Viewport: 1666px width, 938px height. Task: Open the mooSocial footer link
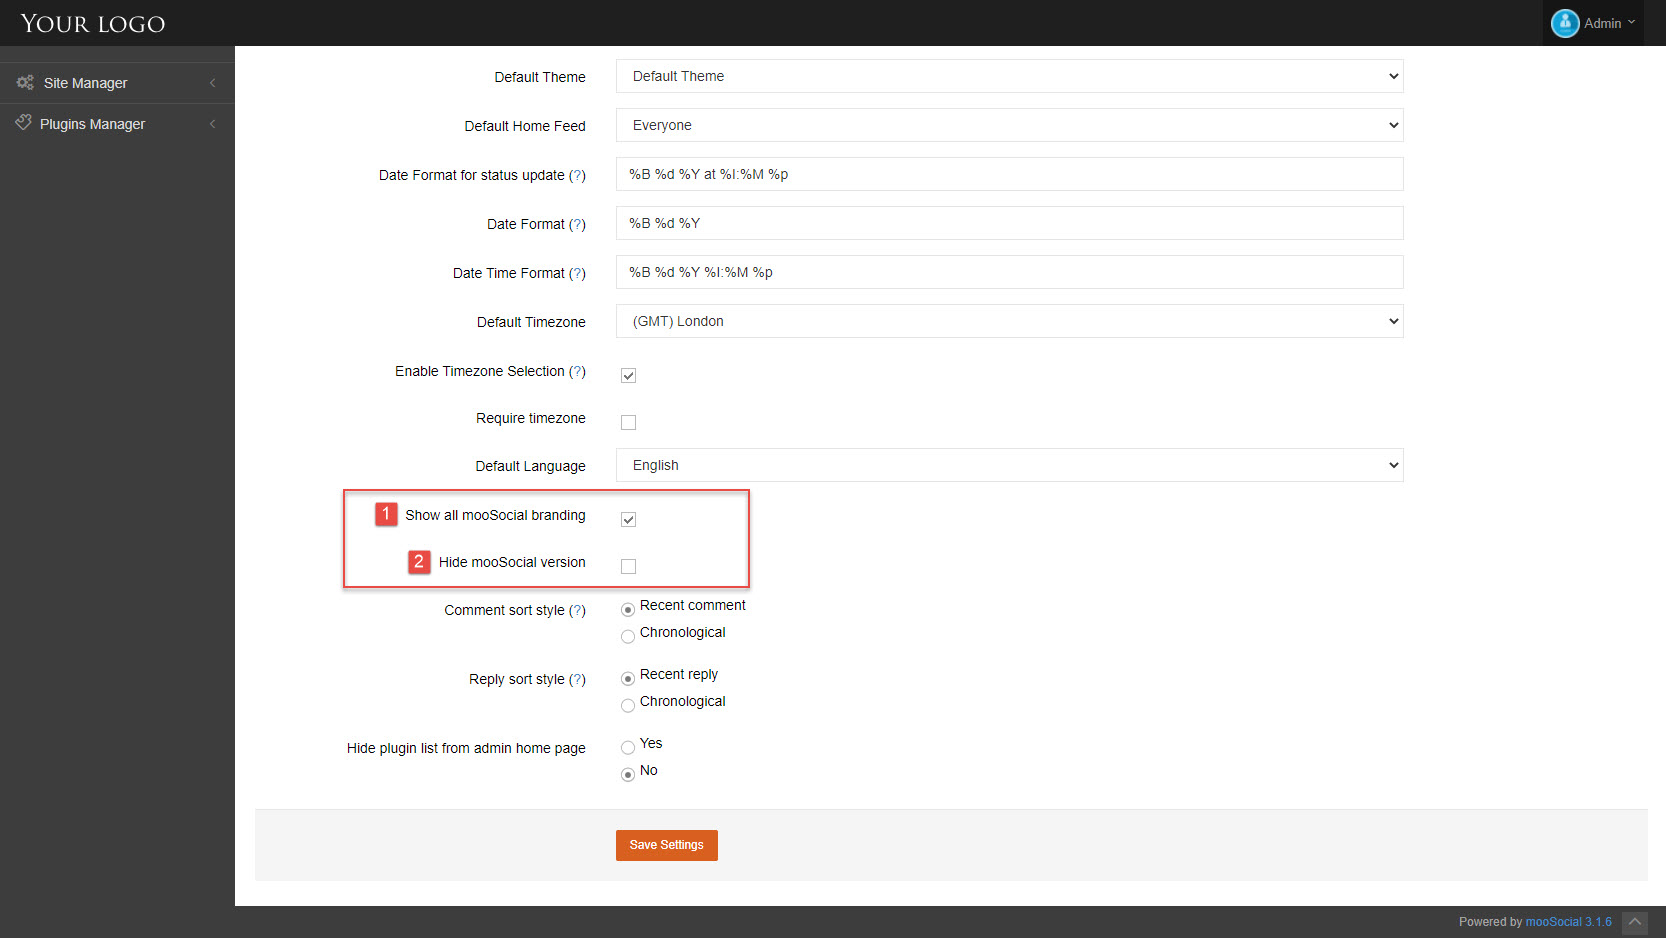pos(1568,922)
